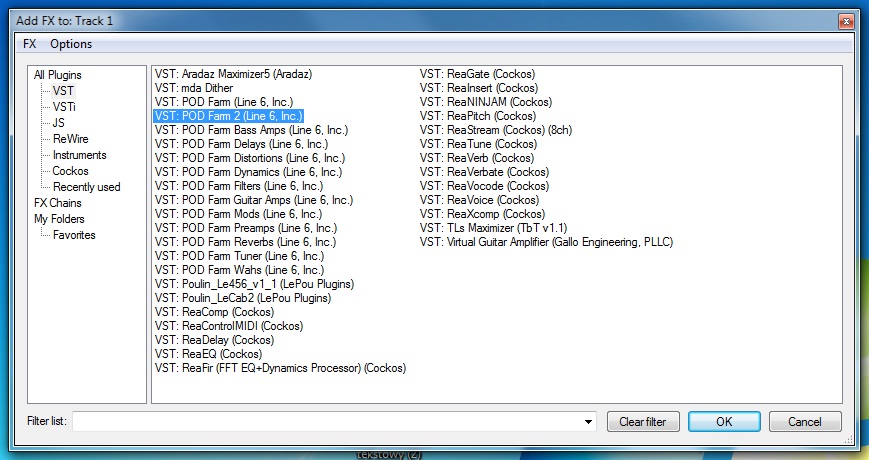Select VST: ReaDelay (Cockos)

coord(214,340)
